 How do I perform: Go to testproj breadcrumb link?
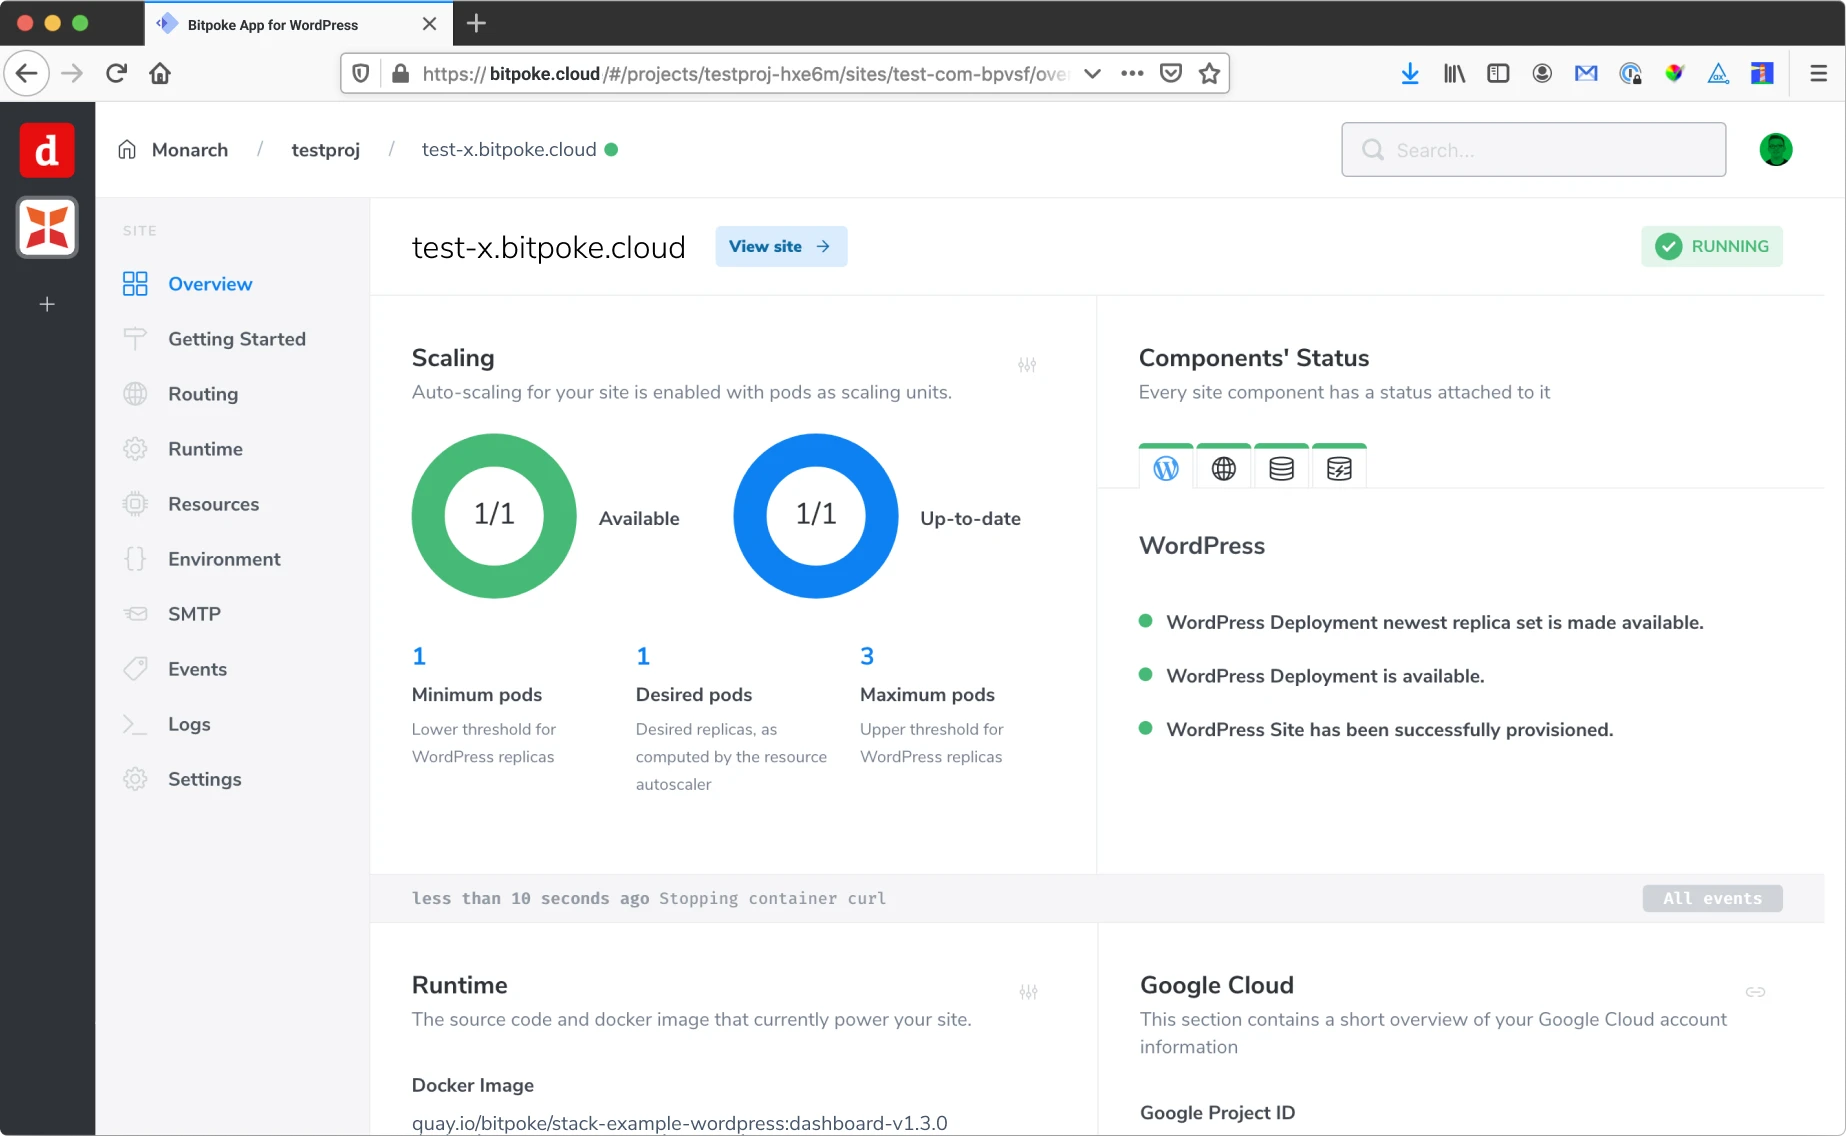[x=325, y=150]
